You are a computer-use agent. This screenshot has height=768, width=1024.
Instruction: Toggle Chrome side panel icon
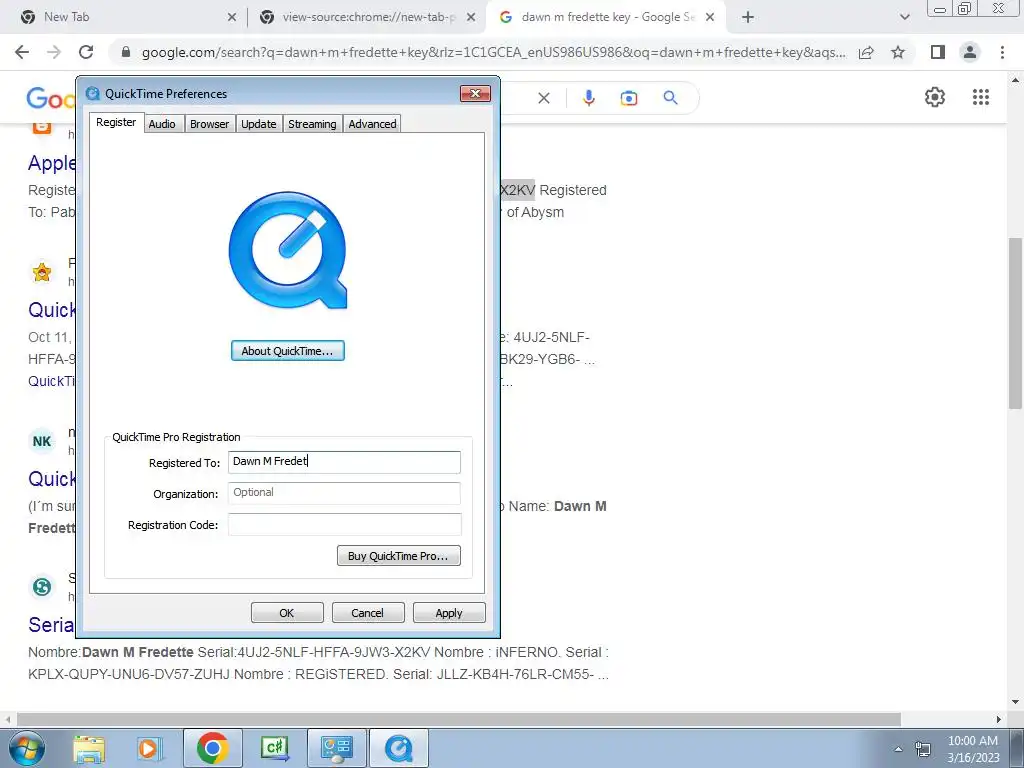pyautogui.click(x=938, y=52)
